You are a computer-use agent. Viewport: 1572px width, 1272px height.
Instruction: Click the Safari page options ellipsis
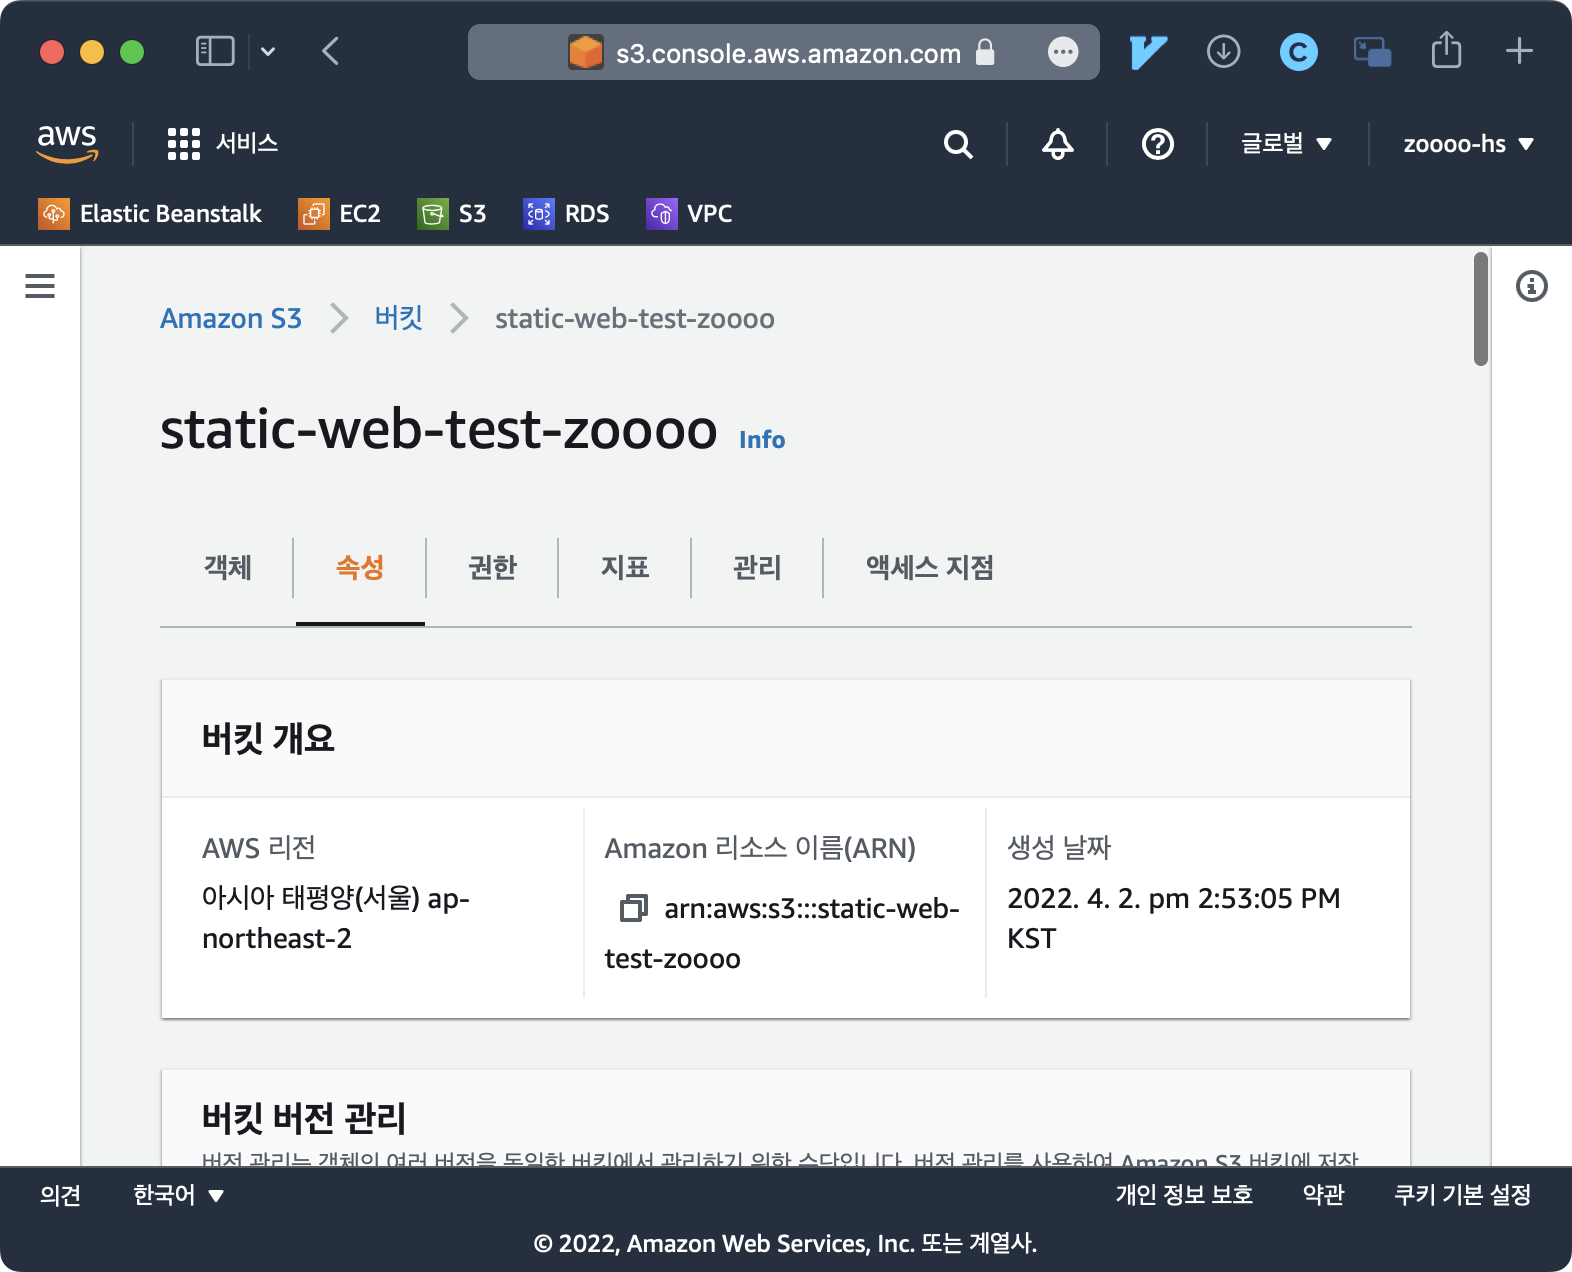[x=1063, y=52]
